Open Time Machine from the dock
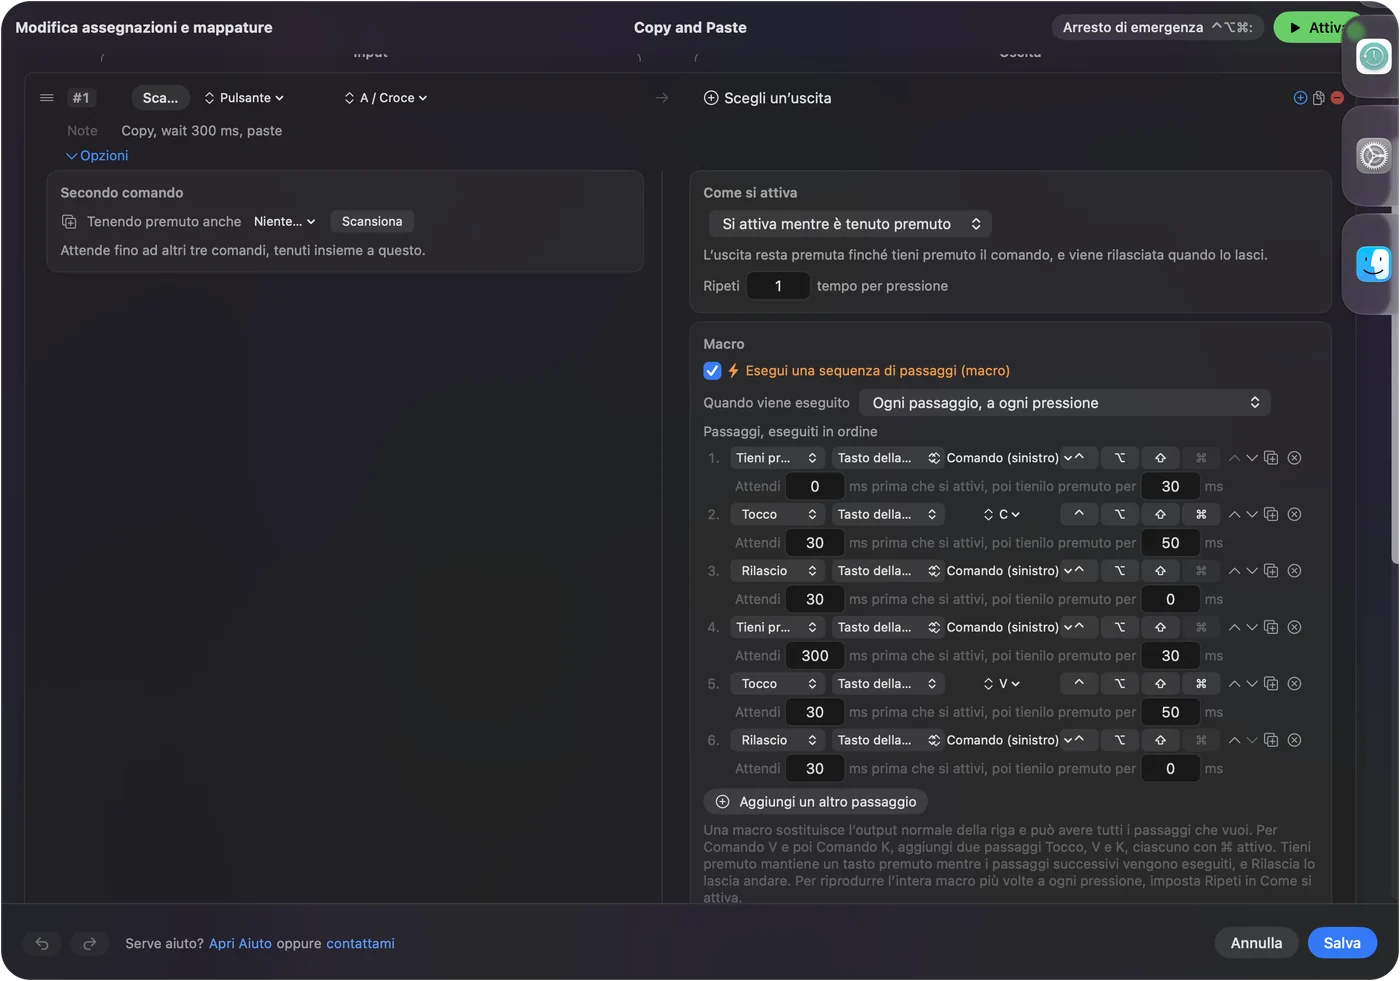1400x981 pixels. tap(1374, 56)
